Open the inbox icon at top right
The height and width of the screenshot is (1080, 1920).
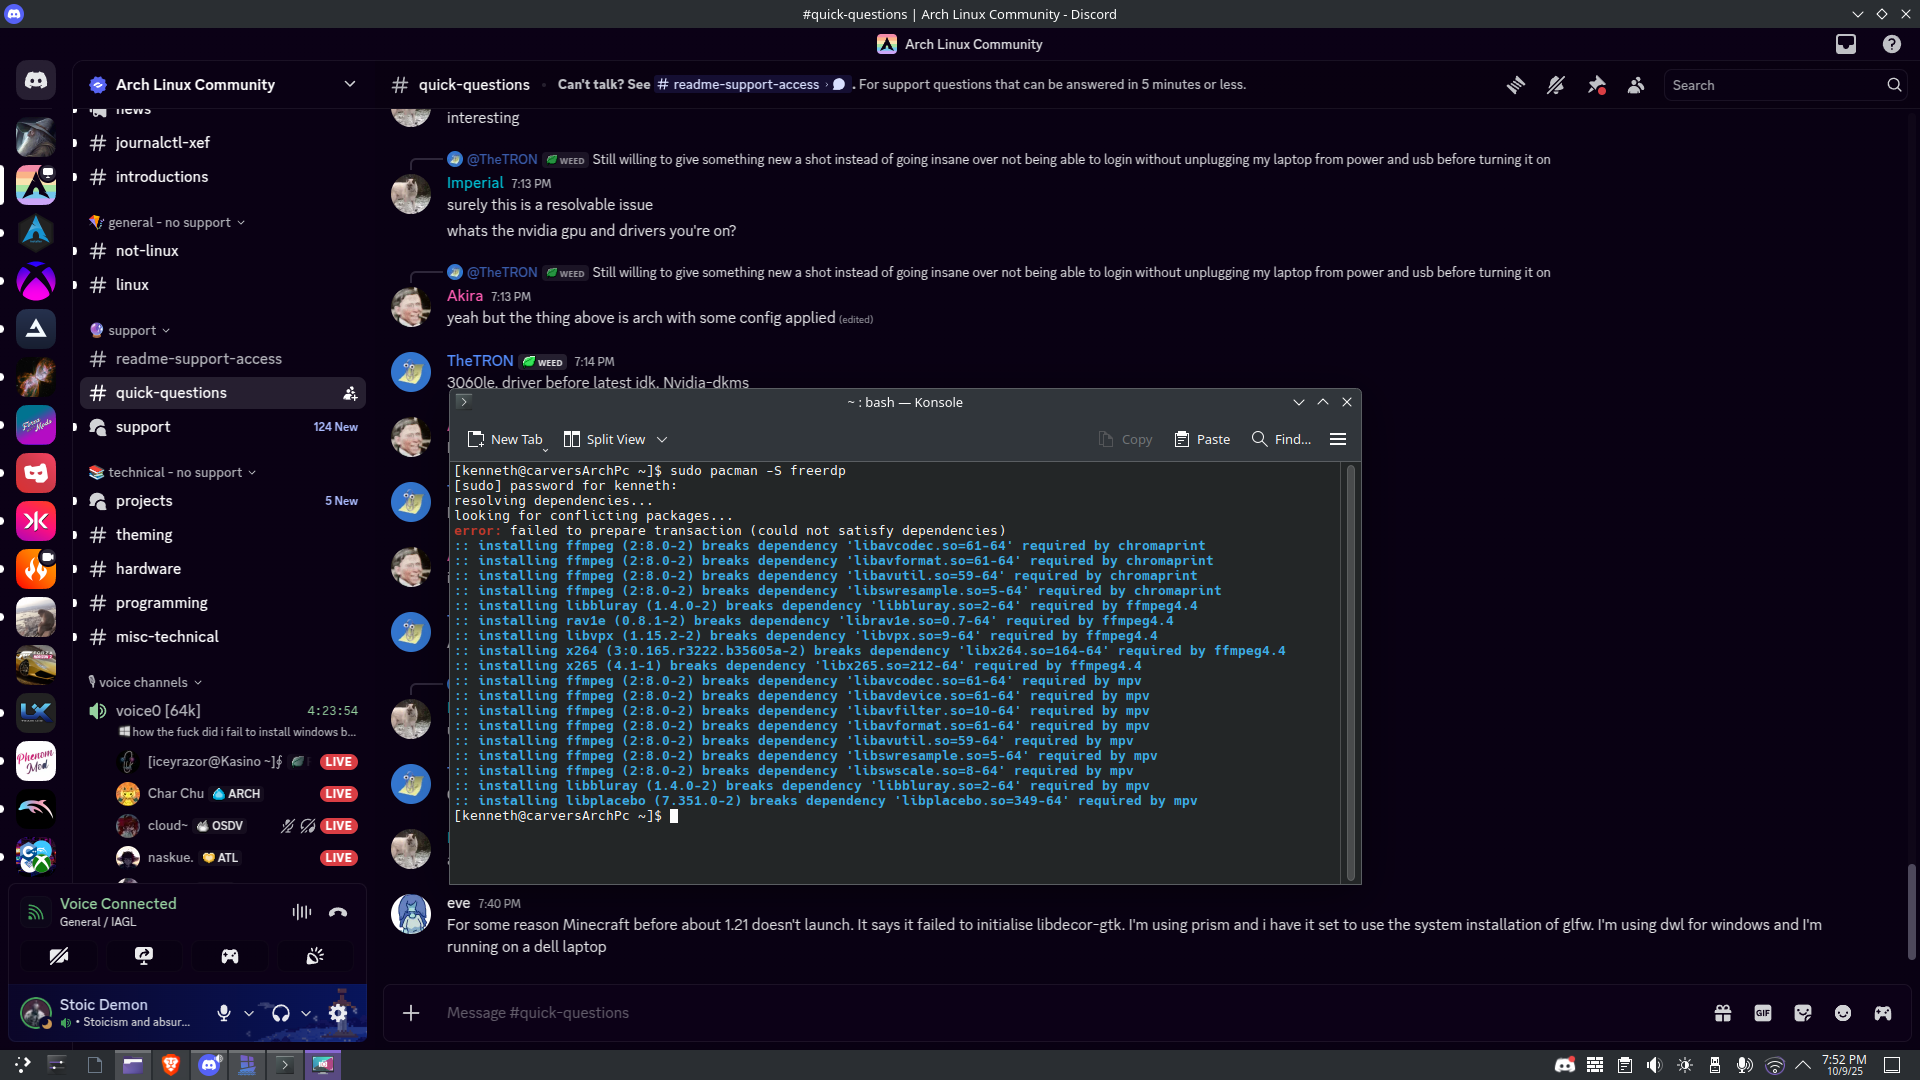[1846, 44]
